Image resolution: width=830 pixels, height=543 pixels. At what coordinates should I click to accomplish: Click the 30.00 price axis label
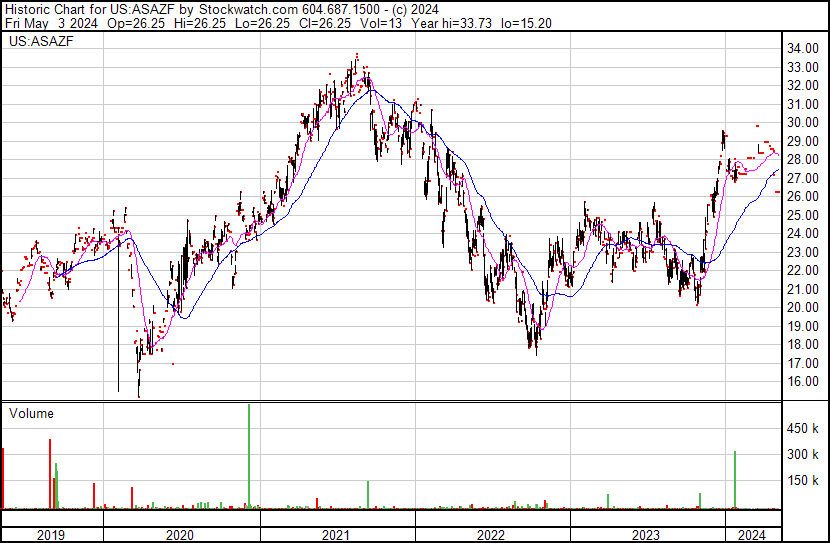802,122
